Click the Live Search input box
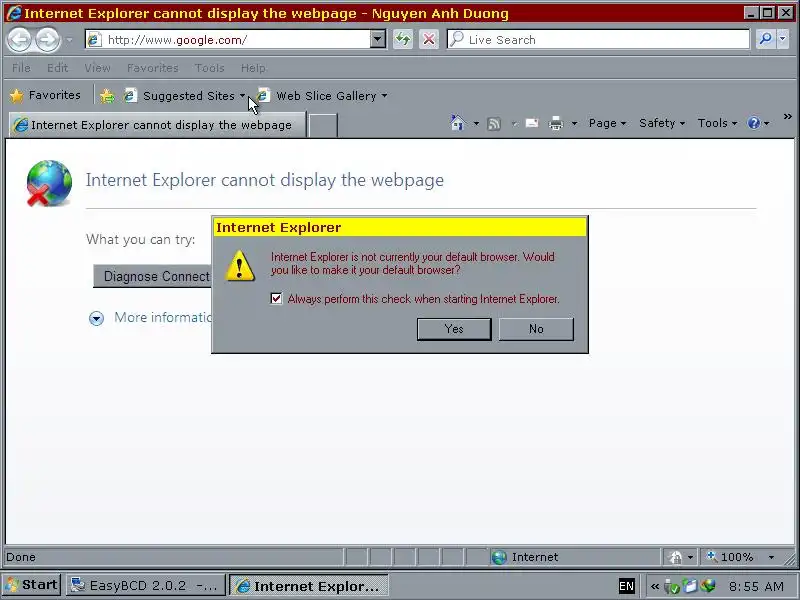Image resolution: width=800 pixels, height=600 pixels. [x=598, y=40]
